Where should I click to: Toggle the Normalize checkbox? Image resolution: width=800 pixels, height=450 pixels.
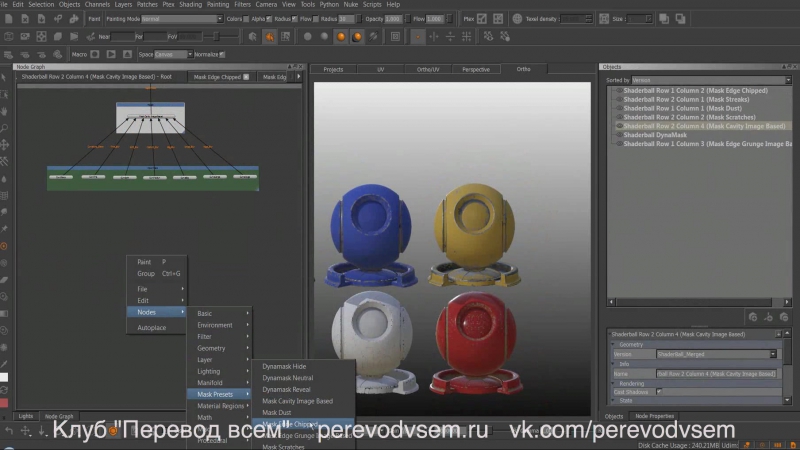222,55
